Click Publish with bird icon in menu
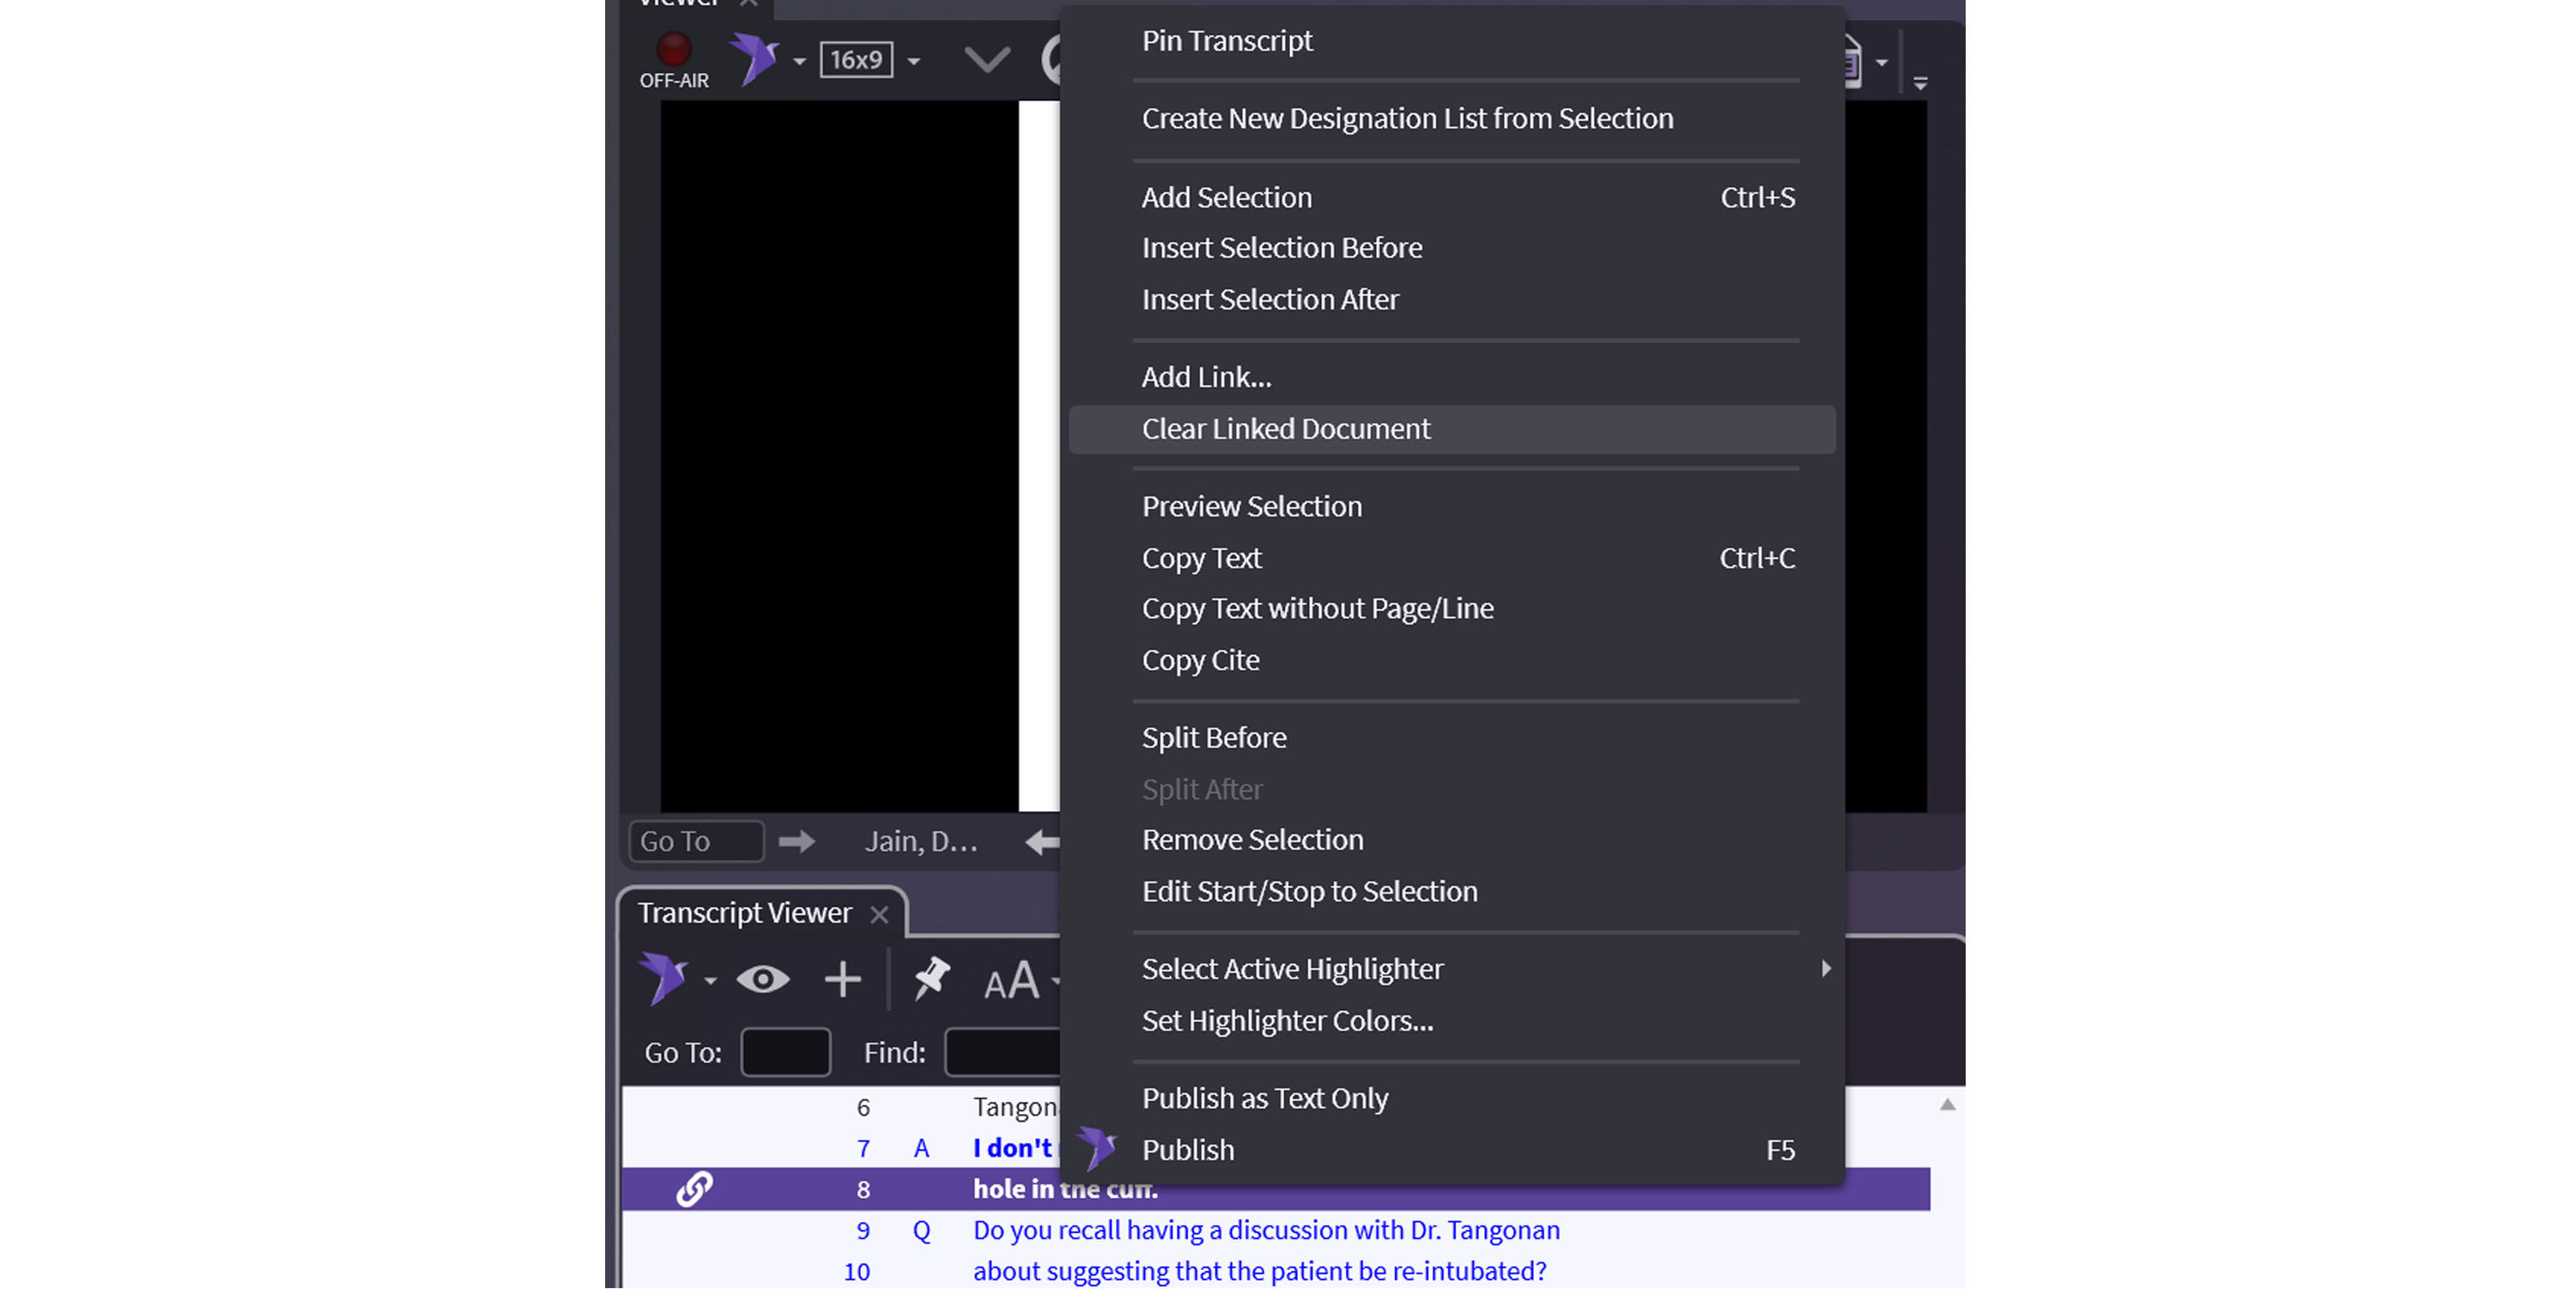The width and height of the screenshot is (2576, 1289). [x=1187, y=1150]
